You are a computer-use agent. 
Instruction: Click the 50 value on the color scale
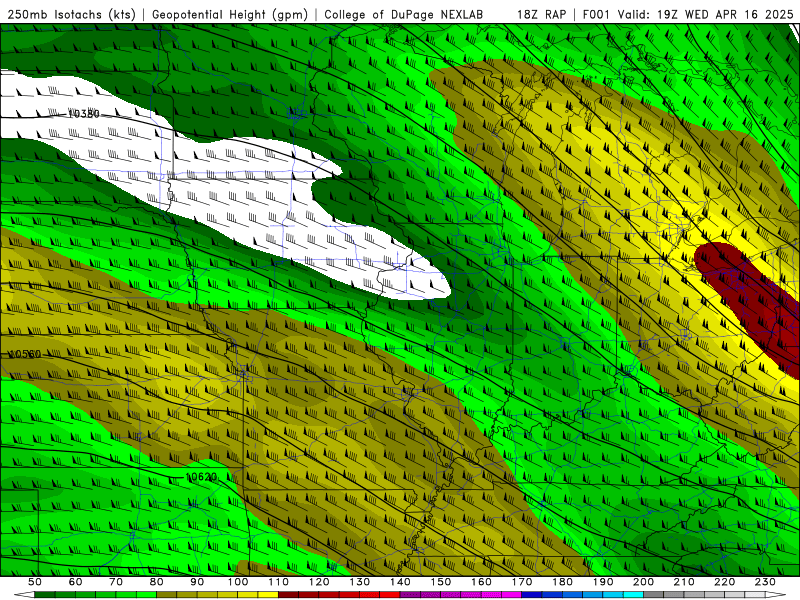tap(35, 582)
